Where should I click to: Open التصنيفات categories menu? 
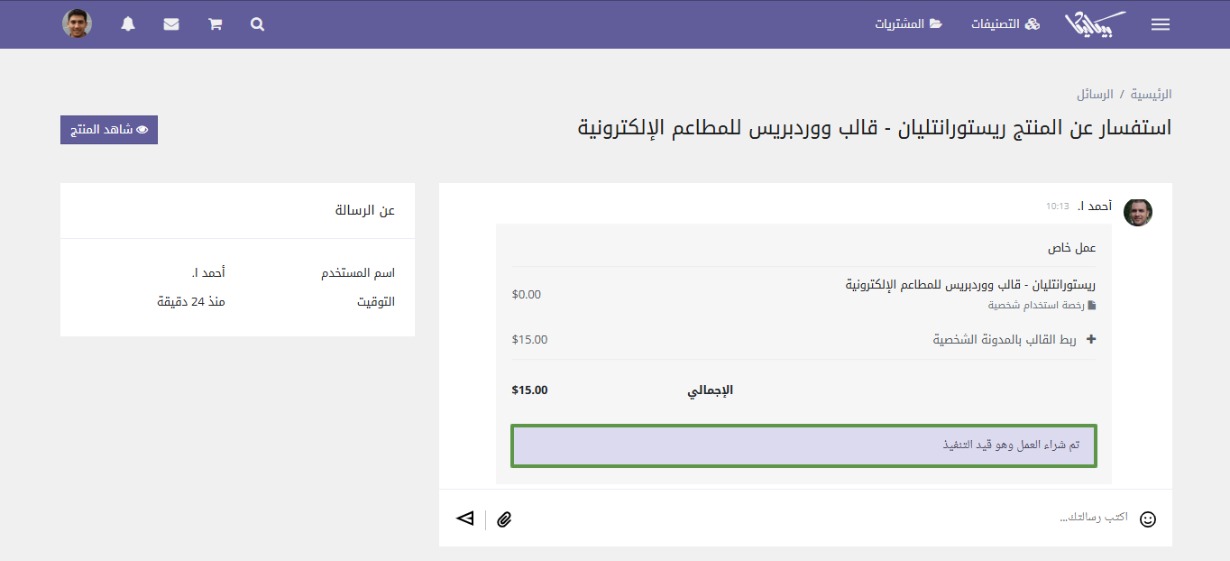click(1005, 24)
